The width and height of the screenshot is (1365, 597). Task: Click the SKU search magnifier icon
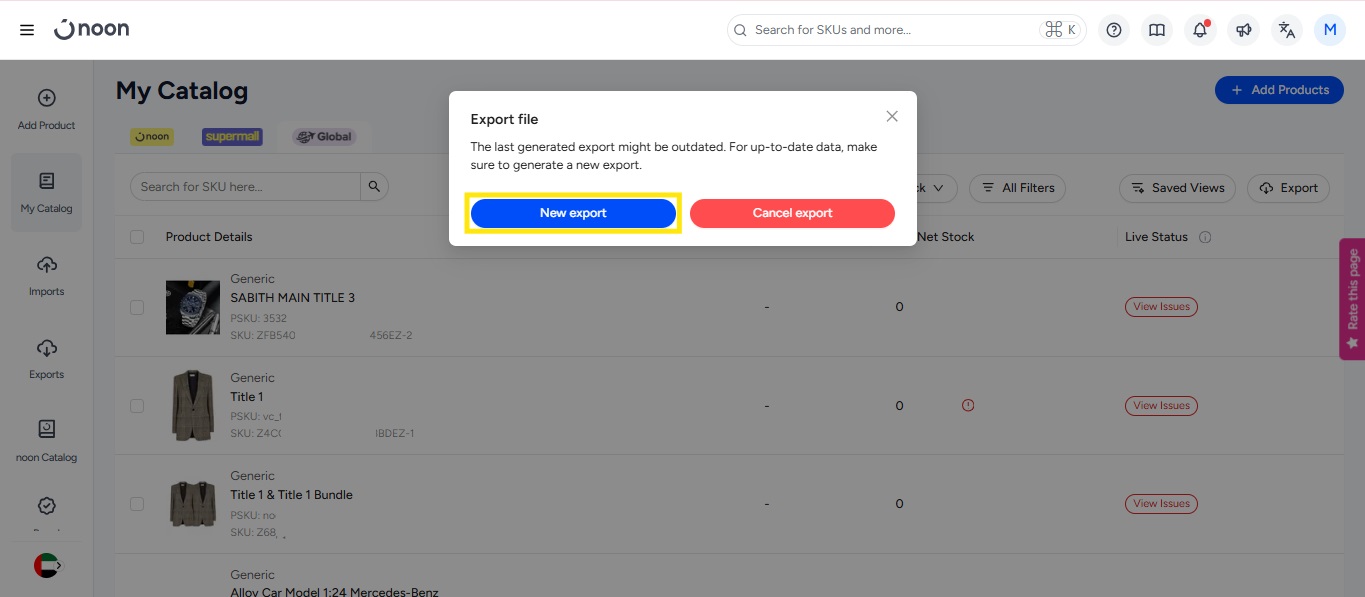click(x=374, y=187)
